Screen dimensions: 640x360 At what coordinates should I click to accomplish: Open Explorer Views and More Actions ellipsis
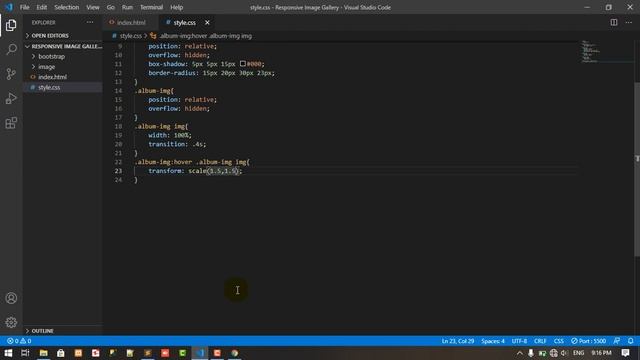[90, 22]
